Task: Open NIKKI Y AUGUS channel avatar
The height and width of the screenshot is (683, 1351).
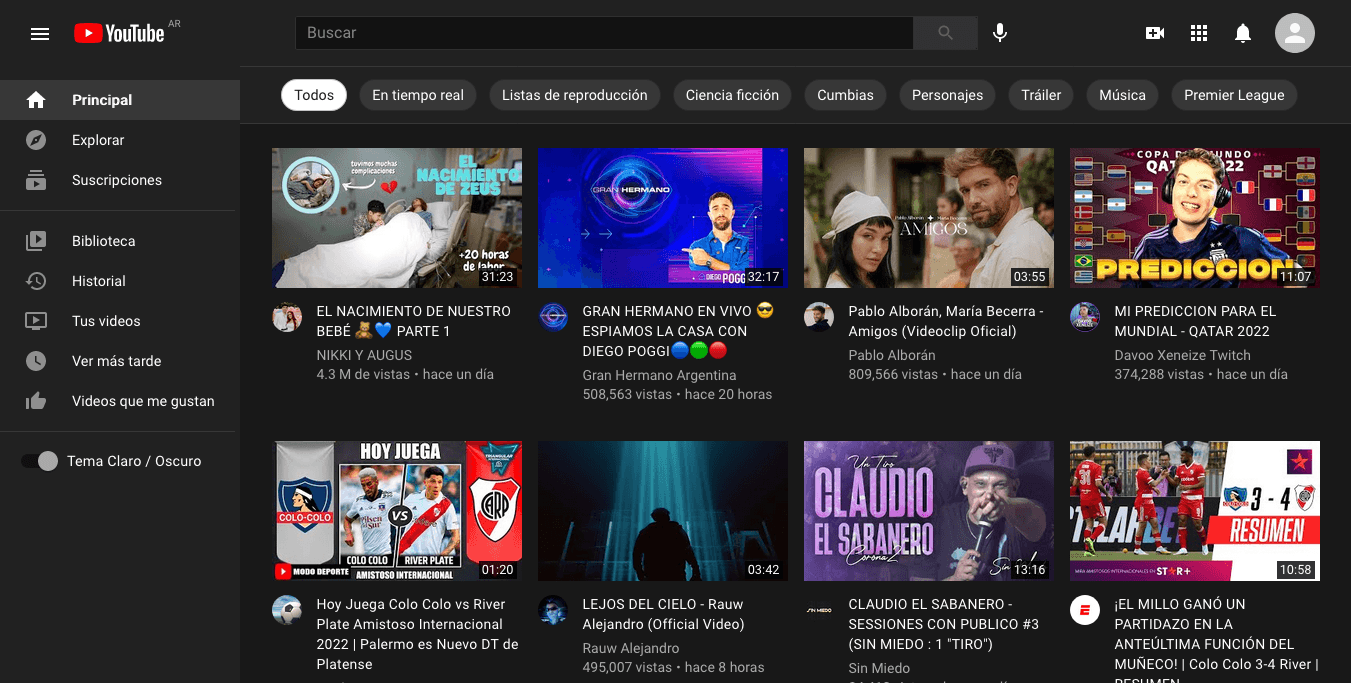Action: coord(287,317)
